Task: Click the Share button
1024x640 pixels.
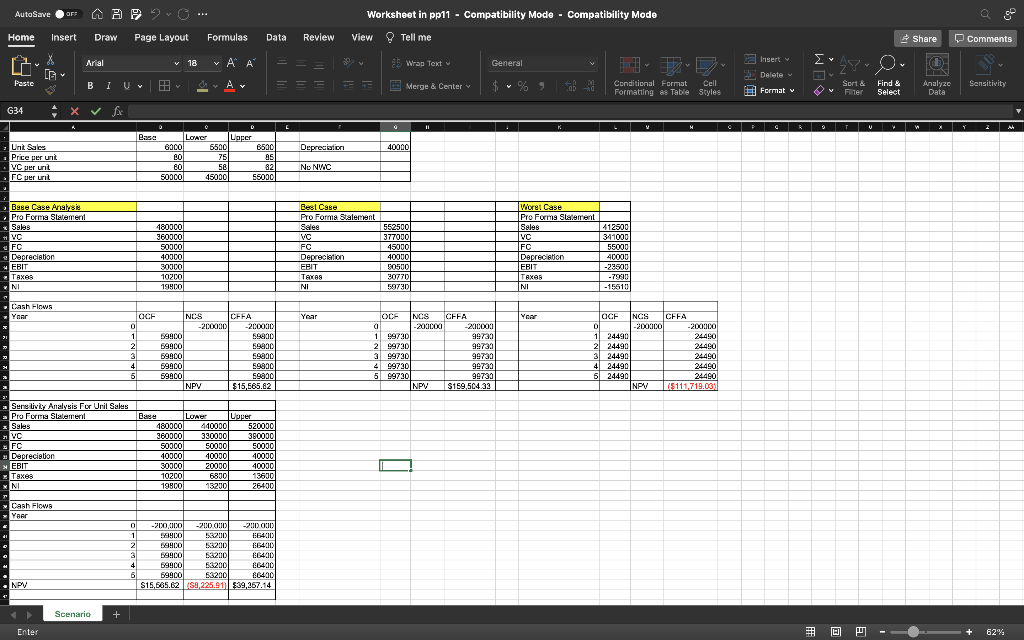Action: pyautogui.click(x=917, y=38)
